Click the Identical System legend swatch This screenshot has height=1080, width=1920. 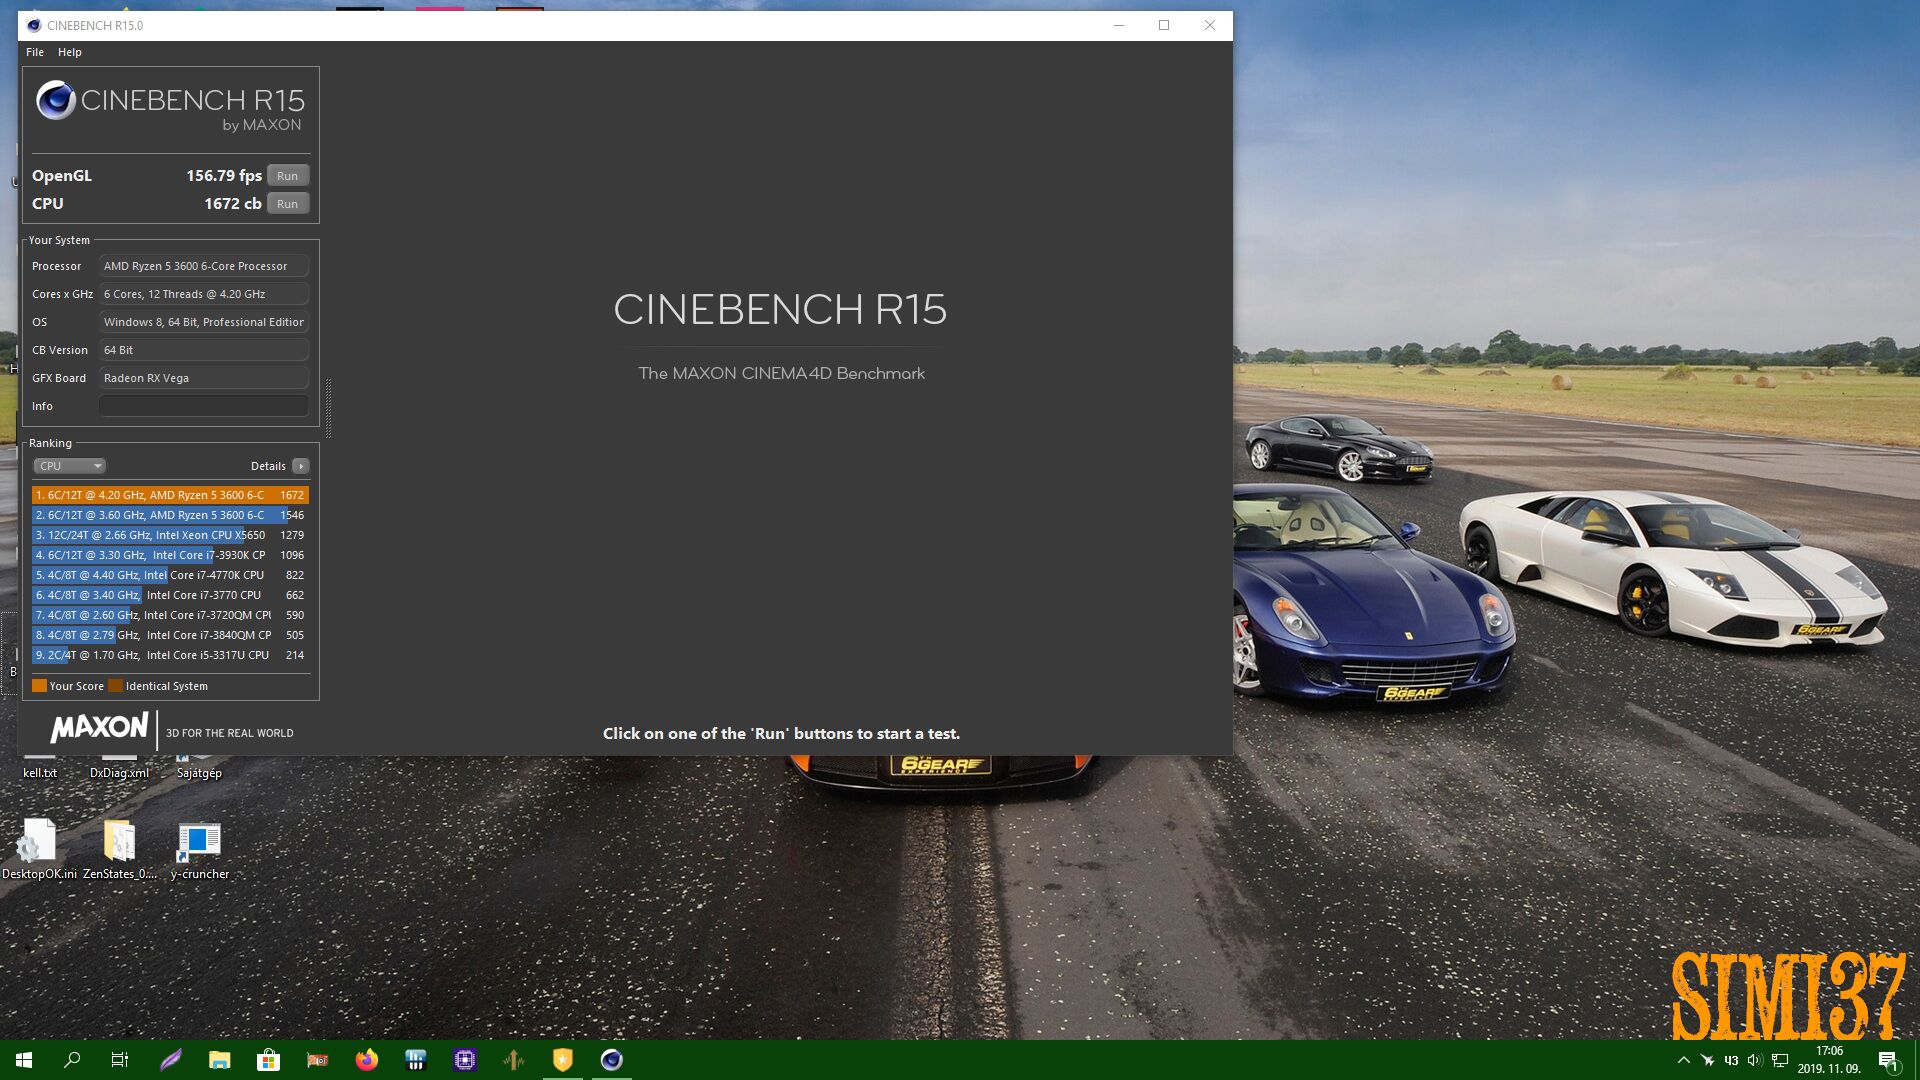tap(115, 686)
